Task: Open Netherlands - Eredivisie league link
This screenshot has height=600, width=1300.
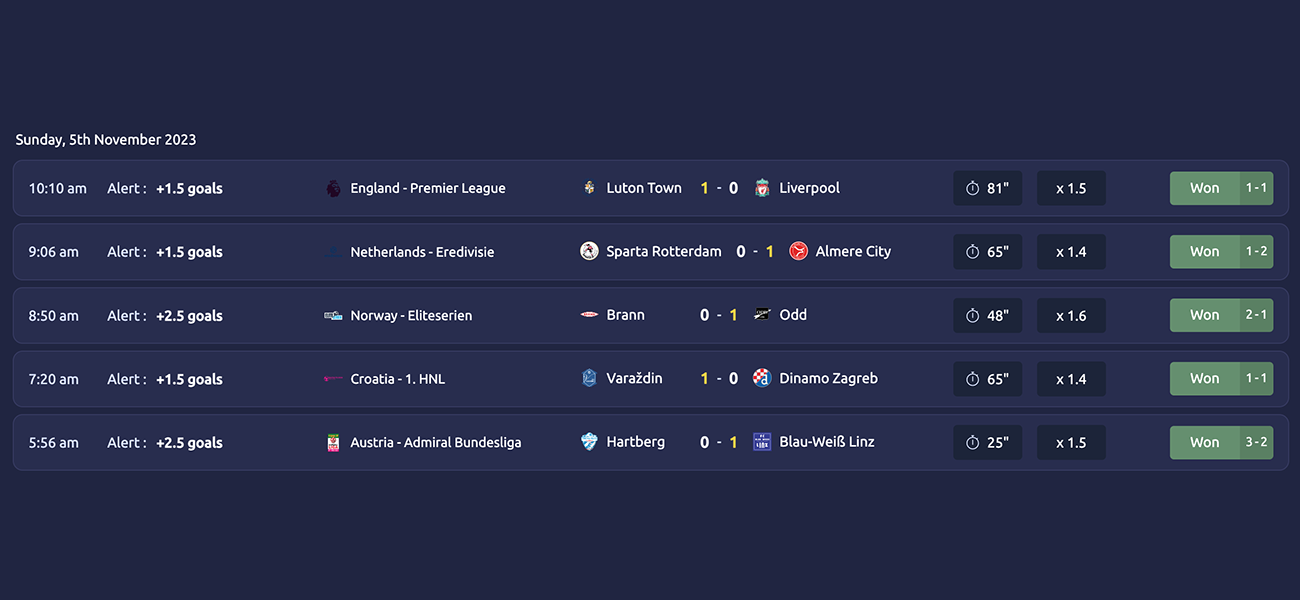Action: coord(422,252)
